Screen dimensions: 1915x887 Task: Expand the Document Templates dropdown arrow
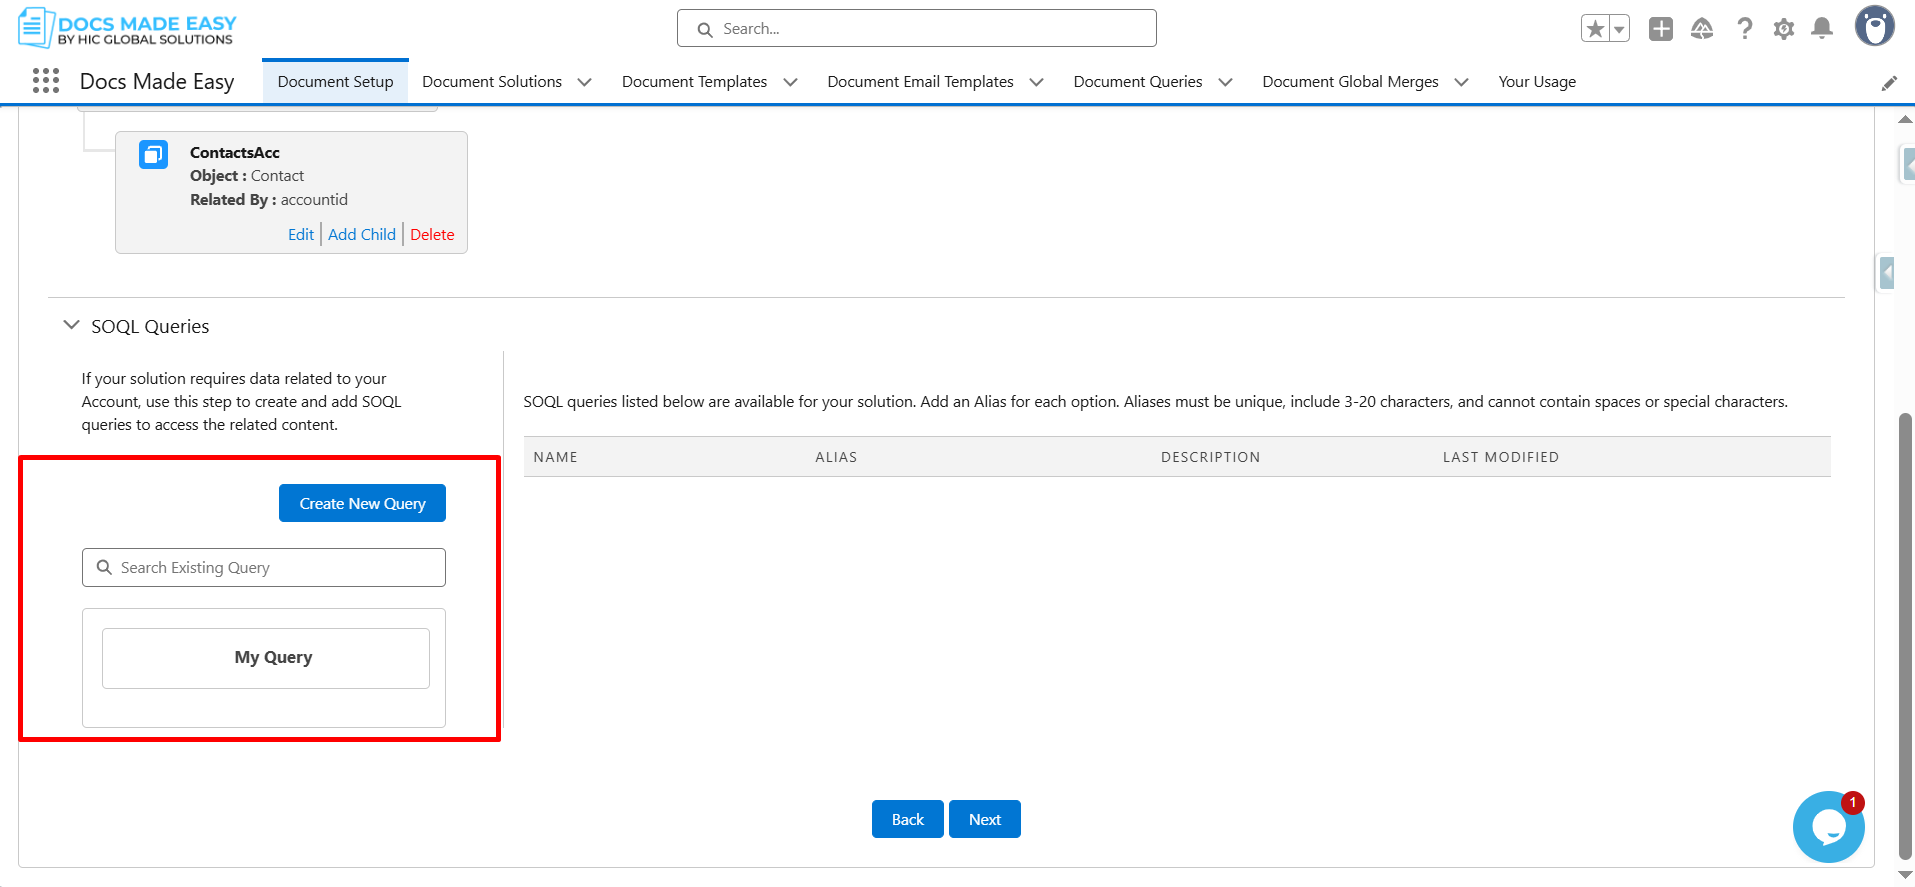[x=790, y=82]
